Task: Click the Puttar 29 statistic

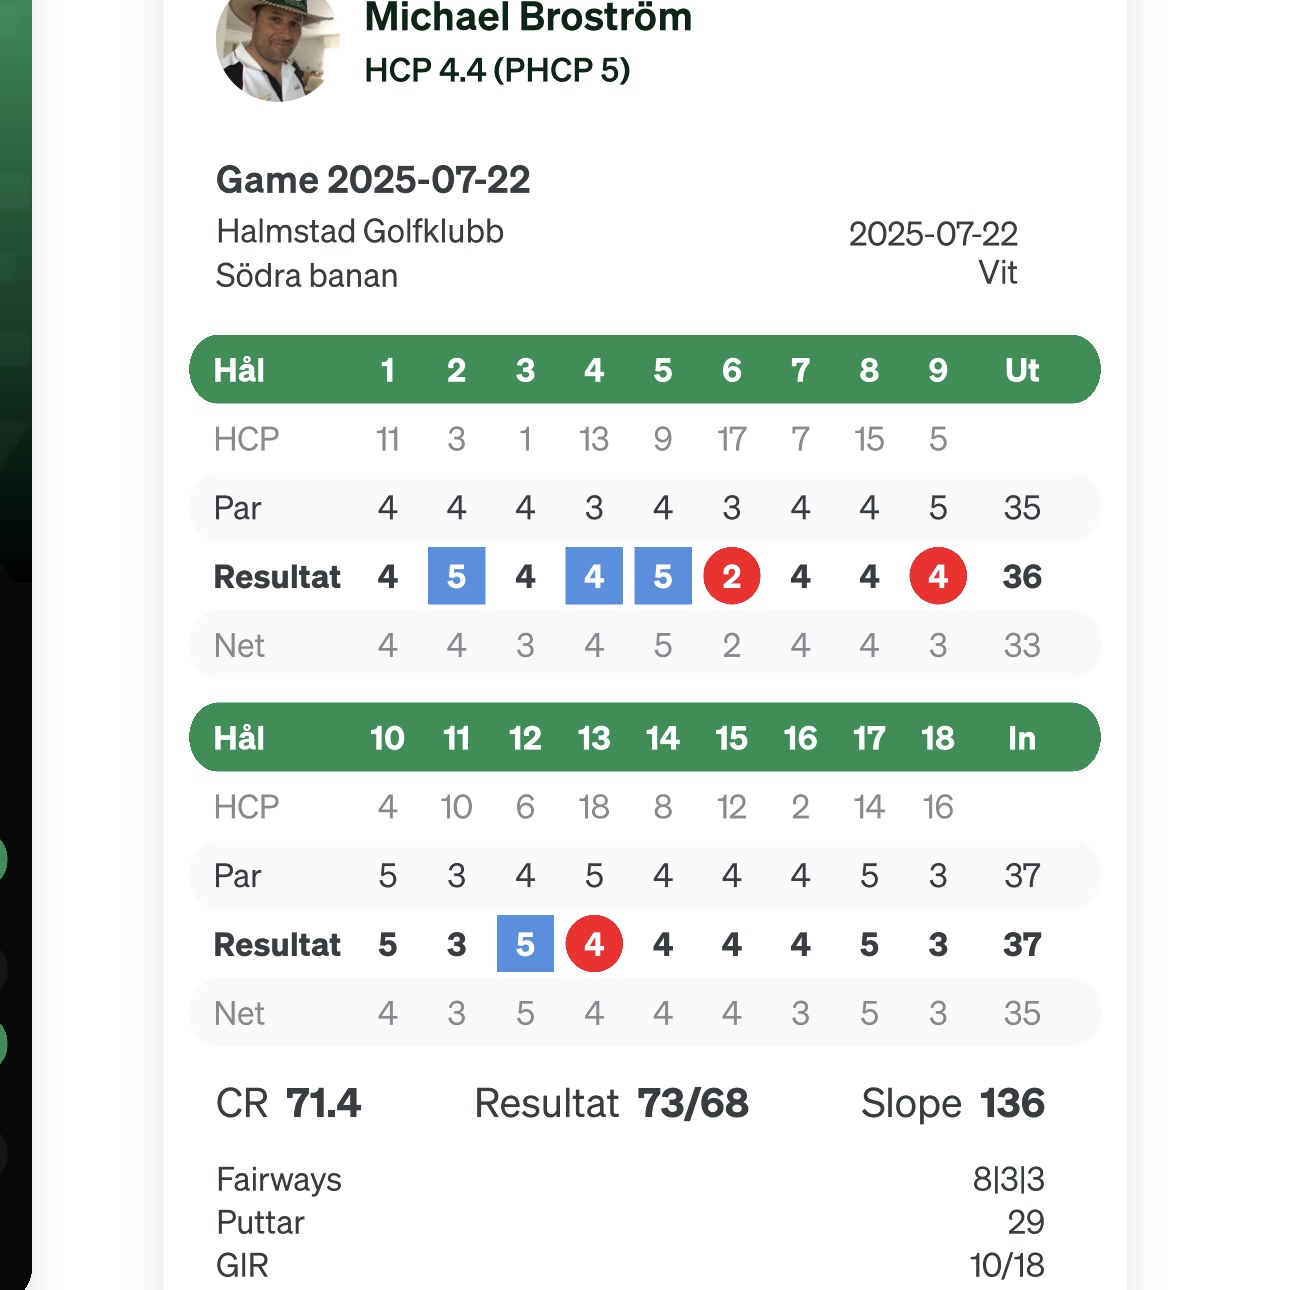Action: (x=630, y=1222)
